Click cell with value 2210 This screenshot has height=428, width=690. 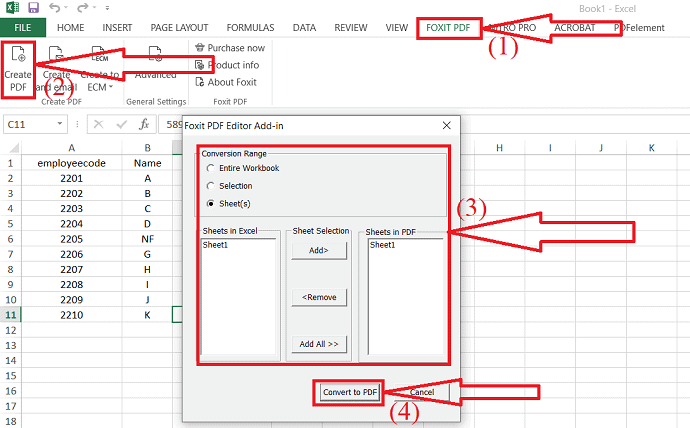(x=72, y=315)
